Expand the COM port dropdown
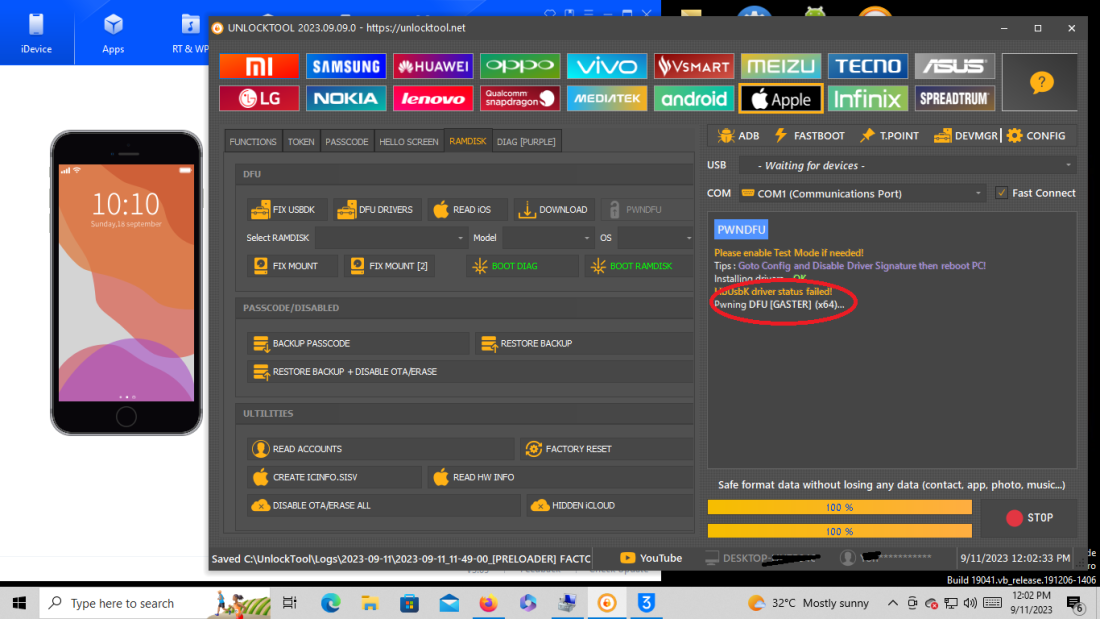1100x619 pixels. pos(862,193)
